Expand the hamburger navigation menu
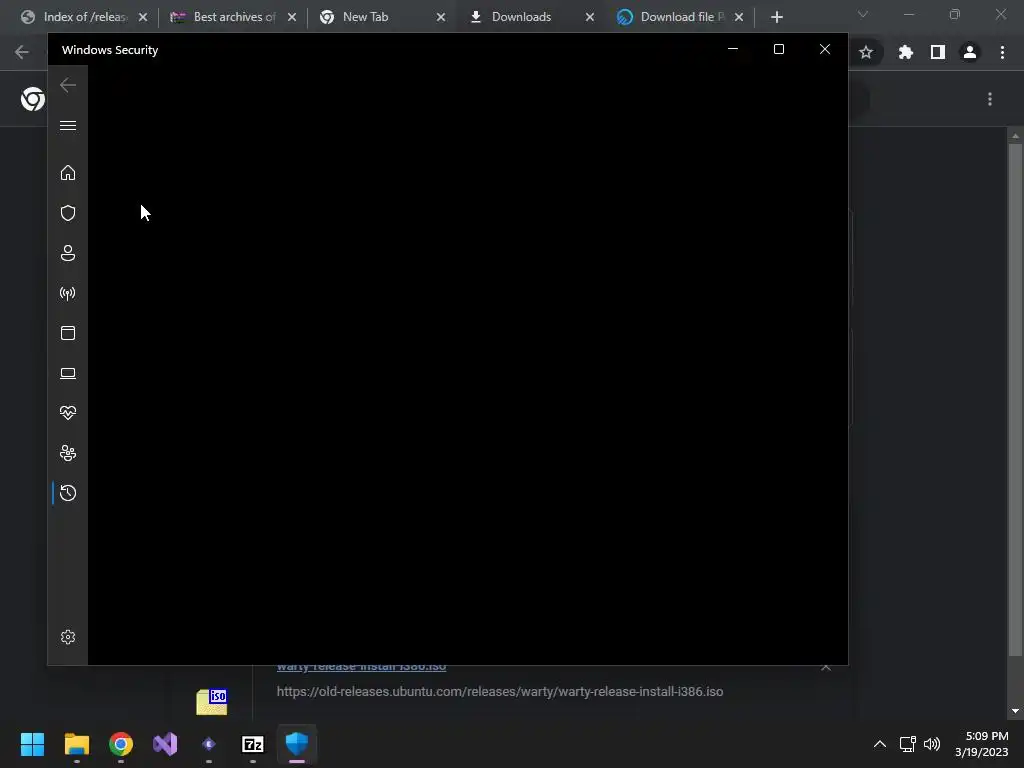The width and height of the screenshot is (1024, 768). pos(68,125)
